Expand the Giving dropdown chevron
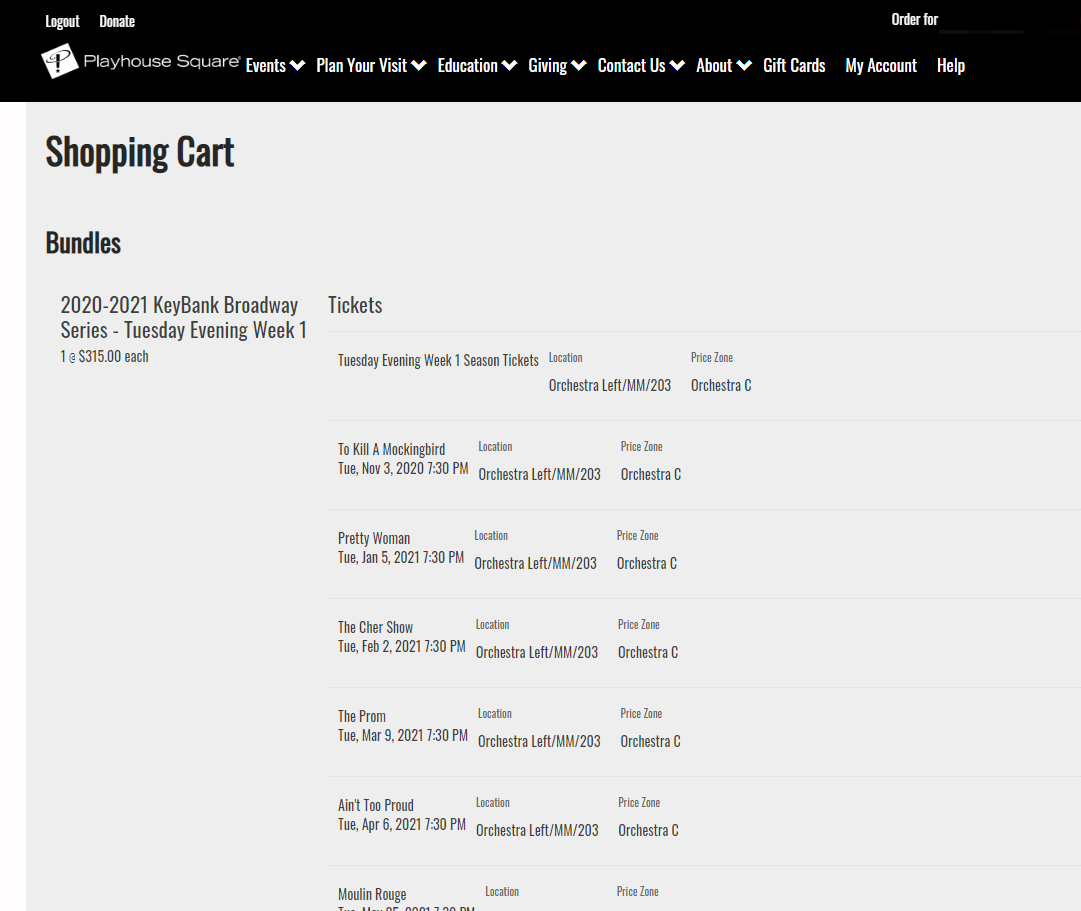Image resolution: width=1081 pixels, height=911 pixels. [579, 66]
